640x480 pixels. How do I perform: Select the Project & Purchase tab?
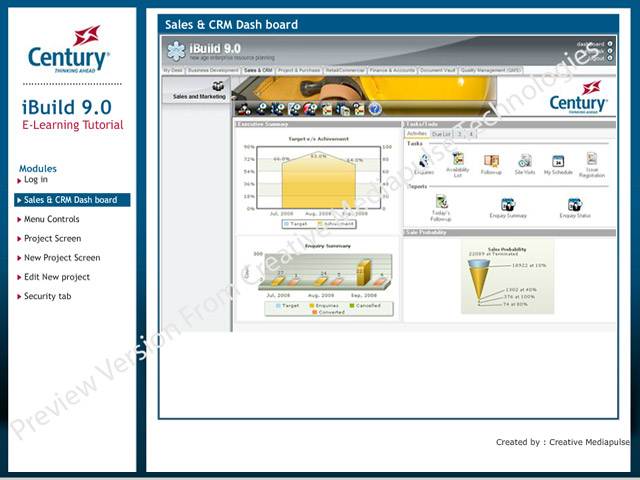[299, 72]
